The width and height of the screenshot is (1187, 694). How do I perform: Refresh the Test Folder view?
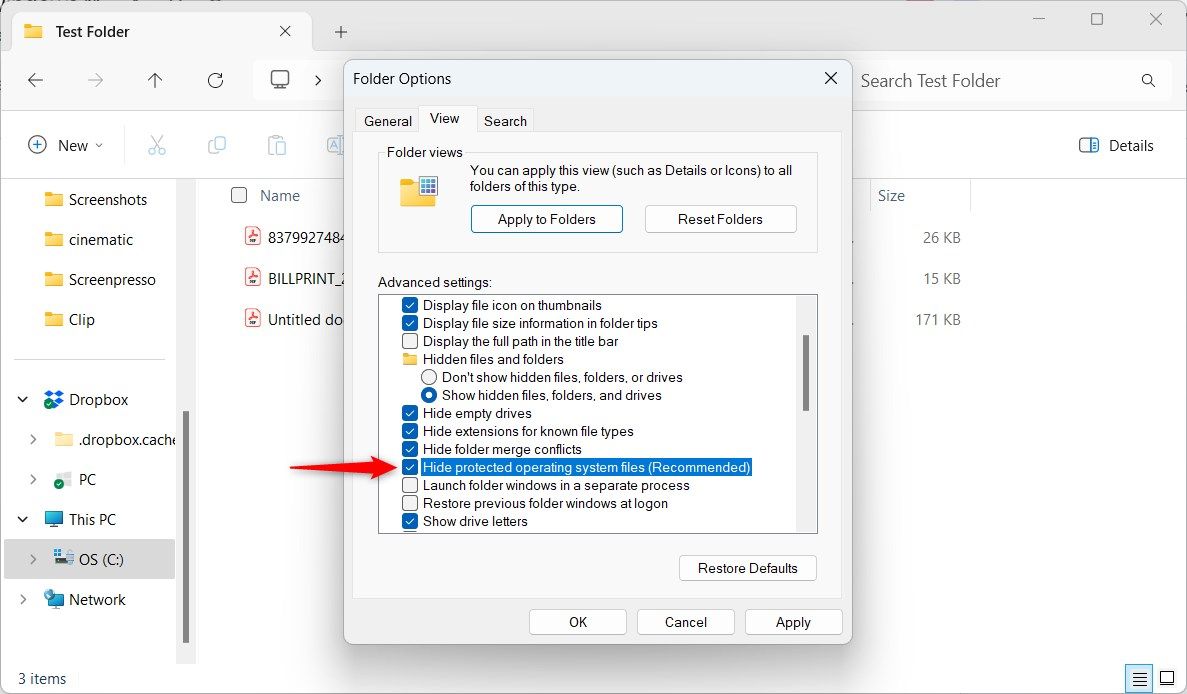coord(216,80)
